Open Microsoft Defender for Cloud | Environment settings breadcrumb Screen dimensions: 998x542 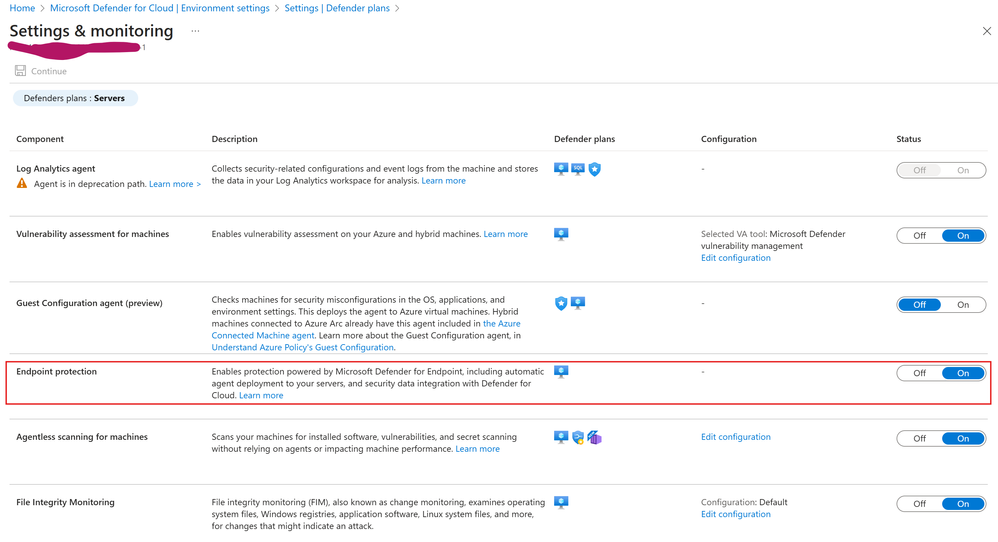tap(160, 8)
